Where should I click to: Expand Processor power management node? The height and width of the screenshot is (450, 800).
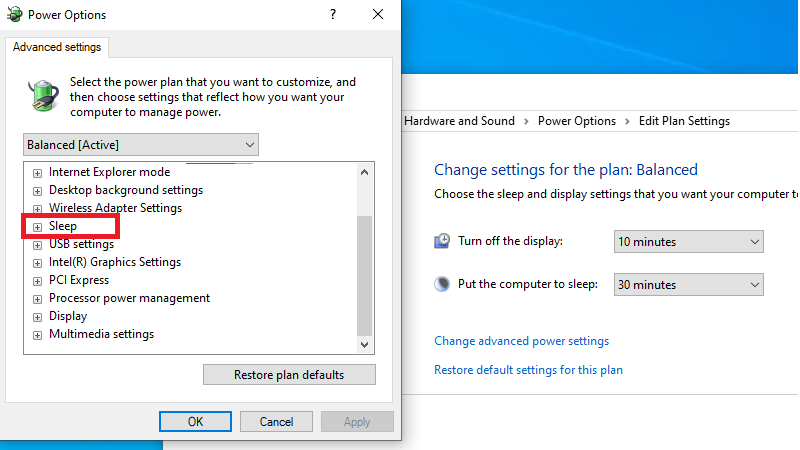[37, 299]
